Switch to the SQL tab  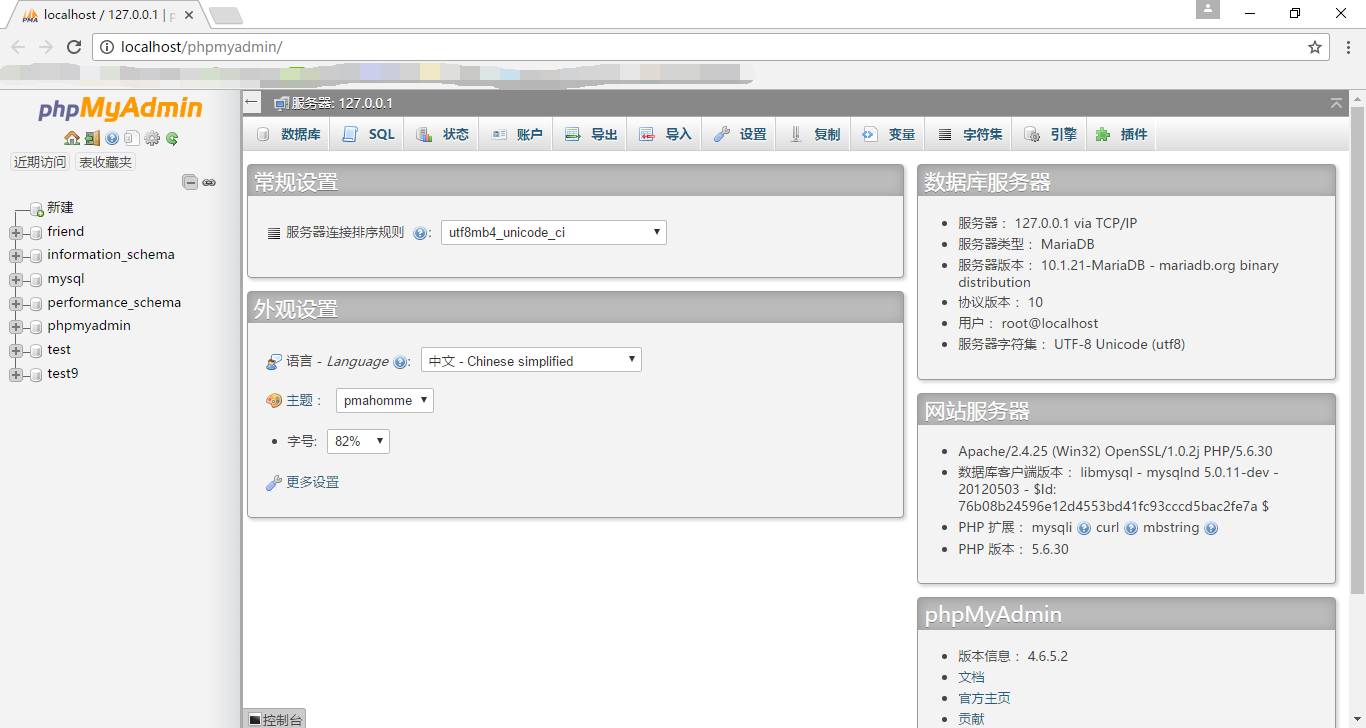pos(369,134)
